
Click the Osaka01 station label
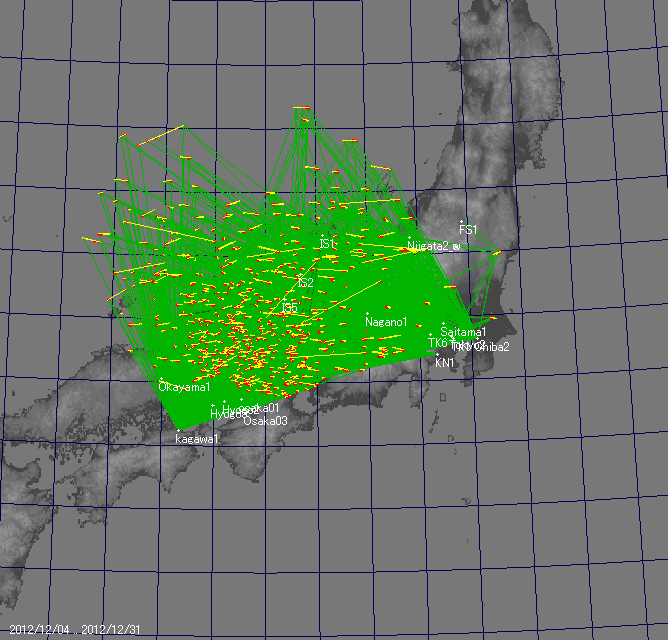pos(259,408)
